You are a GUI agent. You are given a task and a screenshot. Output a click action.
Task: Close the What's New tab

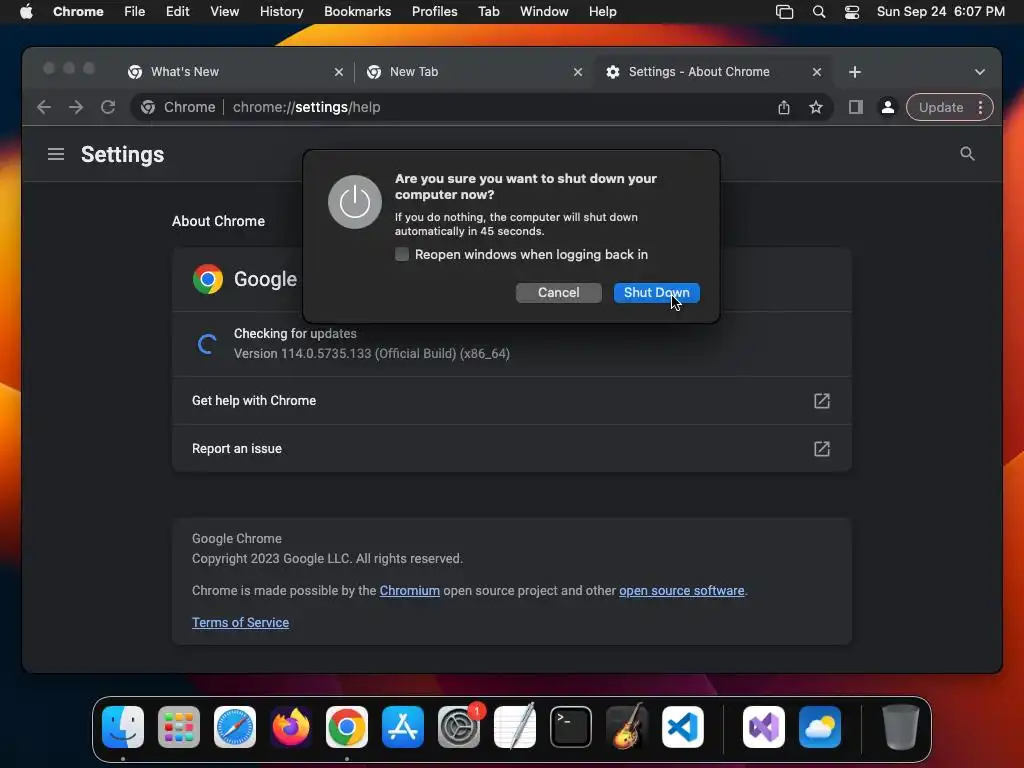[x=338, y=72]
